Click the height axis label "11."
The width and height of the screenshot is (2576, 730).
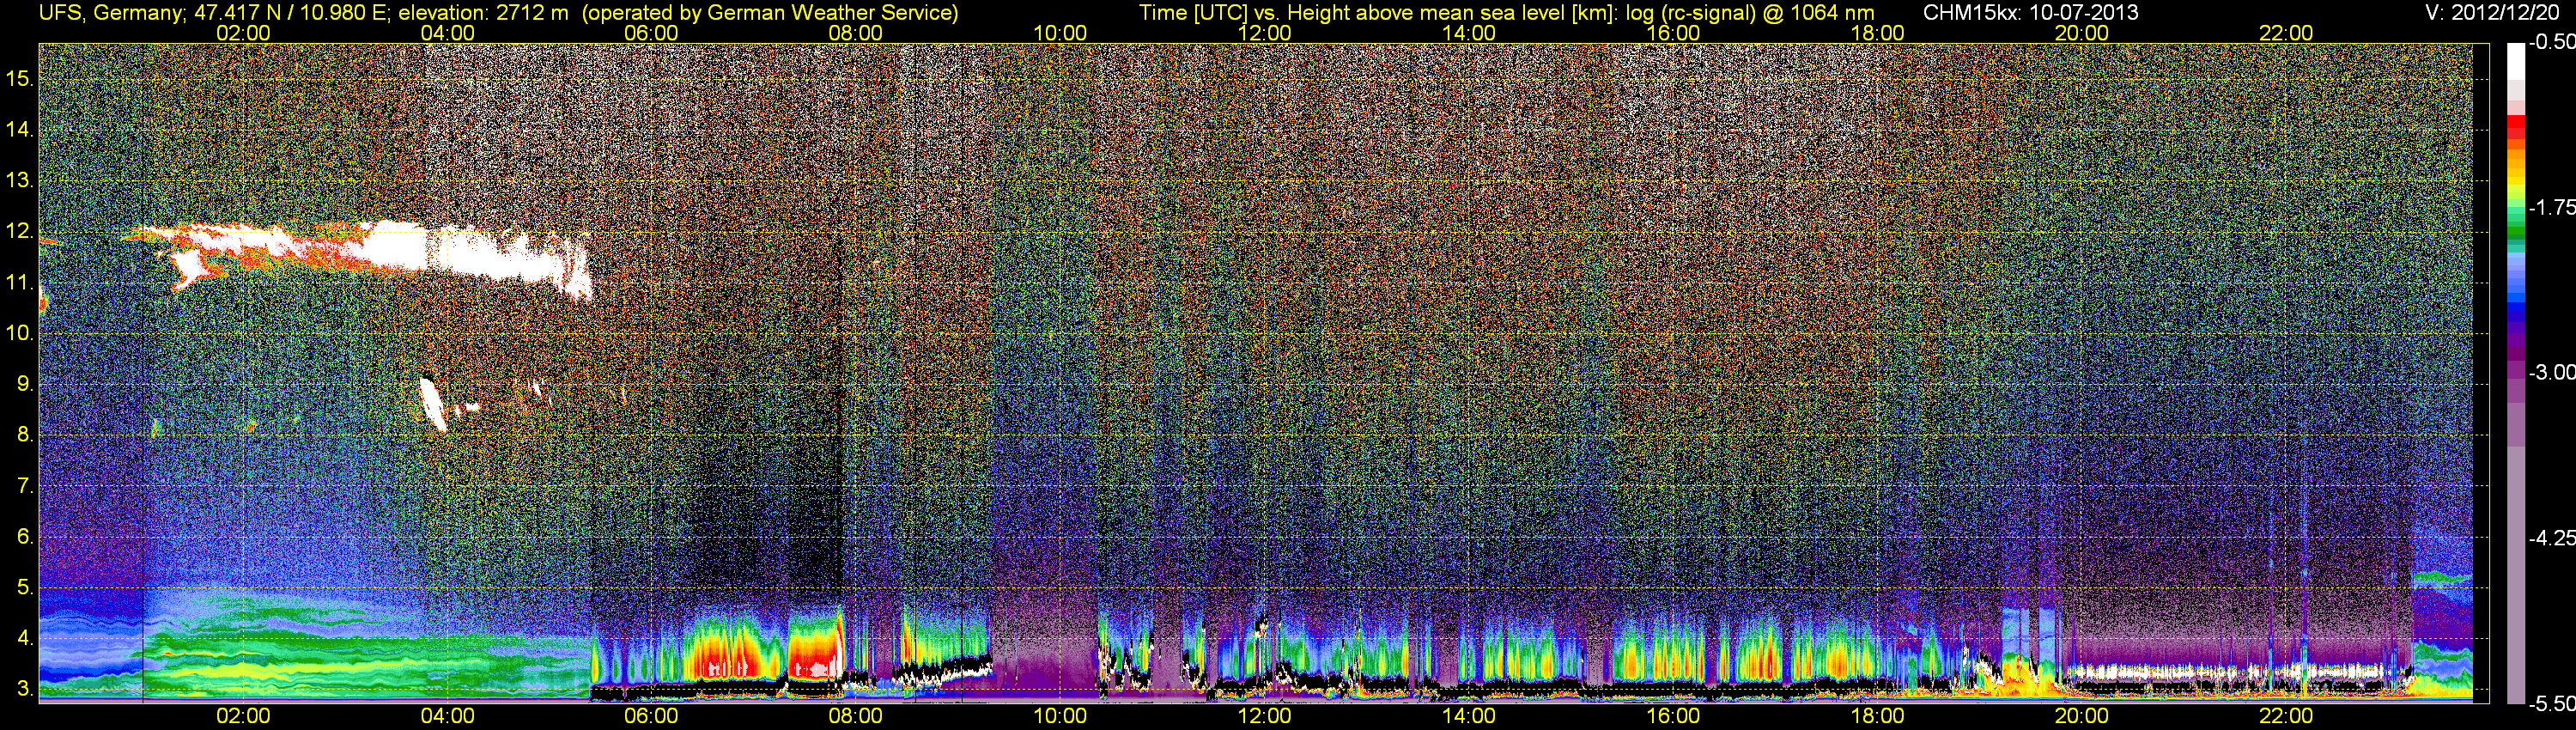point(20,282)
